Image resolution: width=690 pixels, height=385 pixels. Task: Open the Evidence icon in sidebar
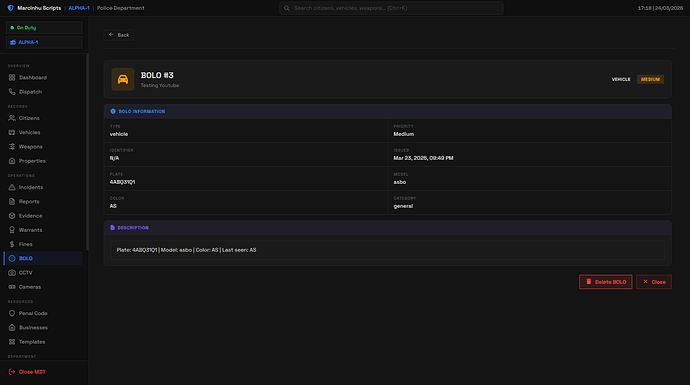[12, 216]
